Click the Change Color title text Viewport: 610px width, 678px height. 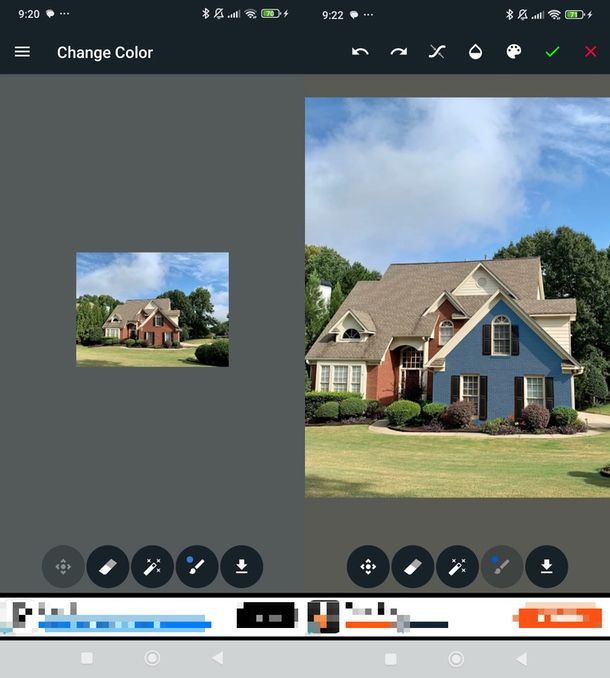(x=105, y=52)
